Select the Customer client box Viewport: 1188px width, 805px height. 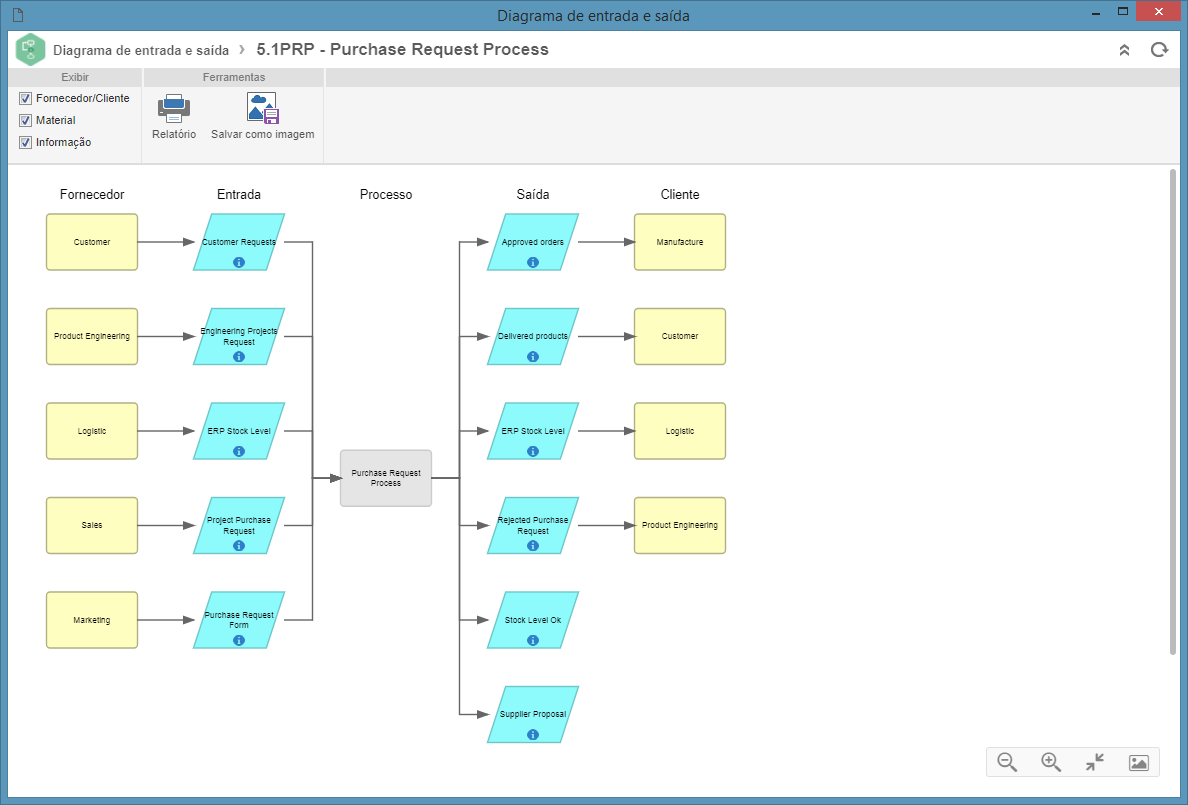pos(680,337)
